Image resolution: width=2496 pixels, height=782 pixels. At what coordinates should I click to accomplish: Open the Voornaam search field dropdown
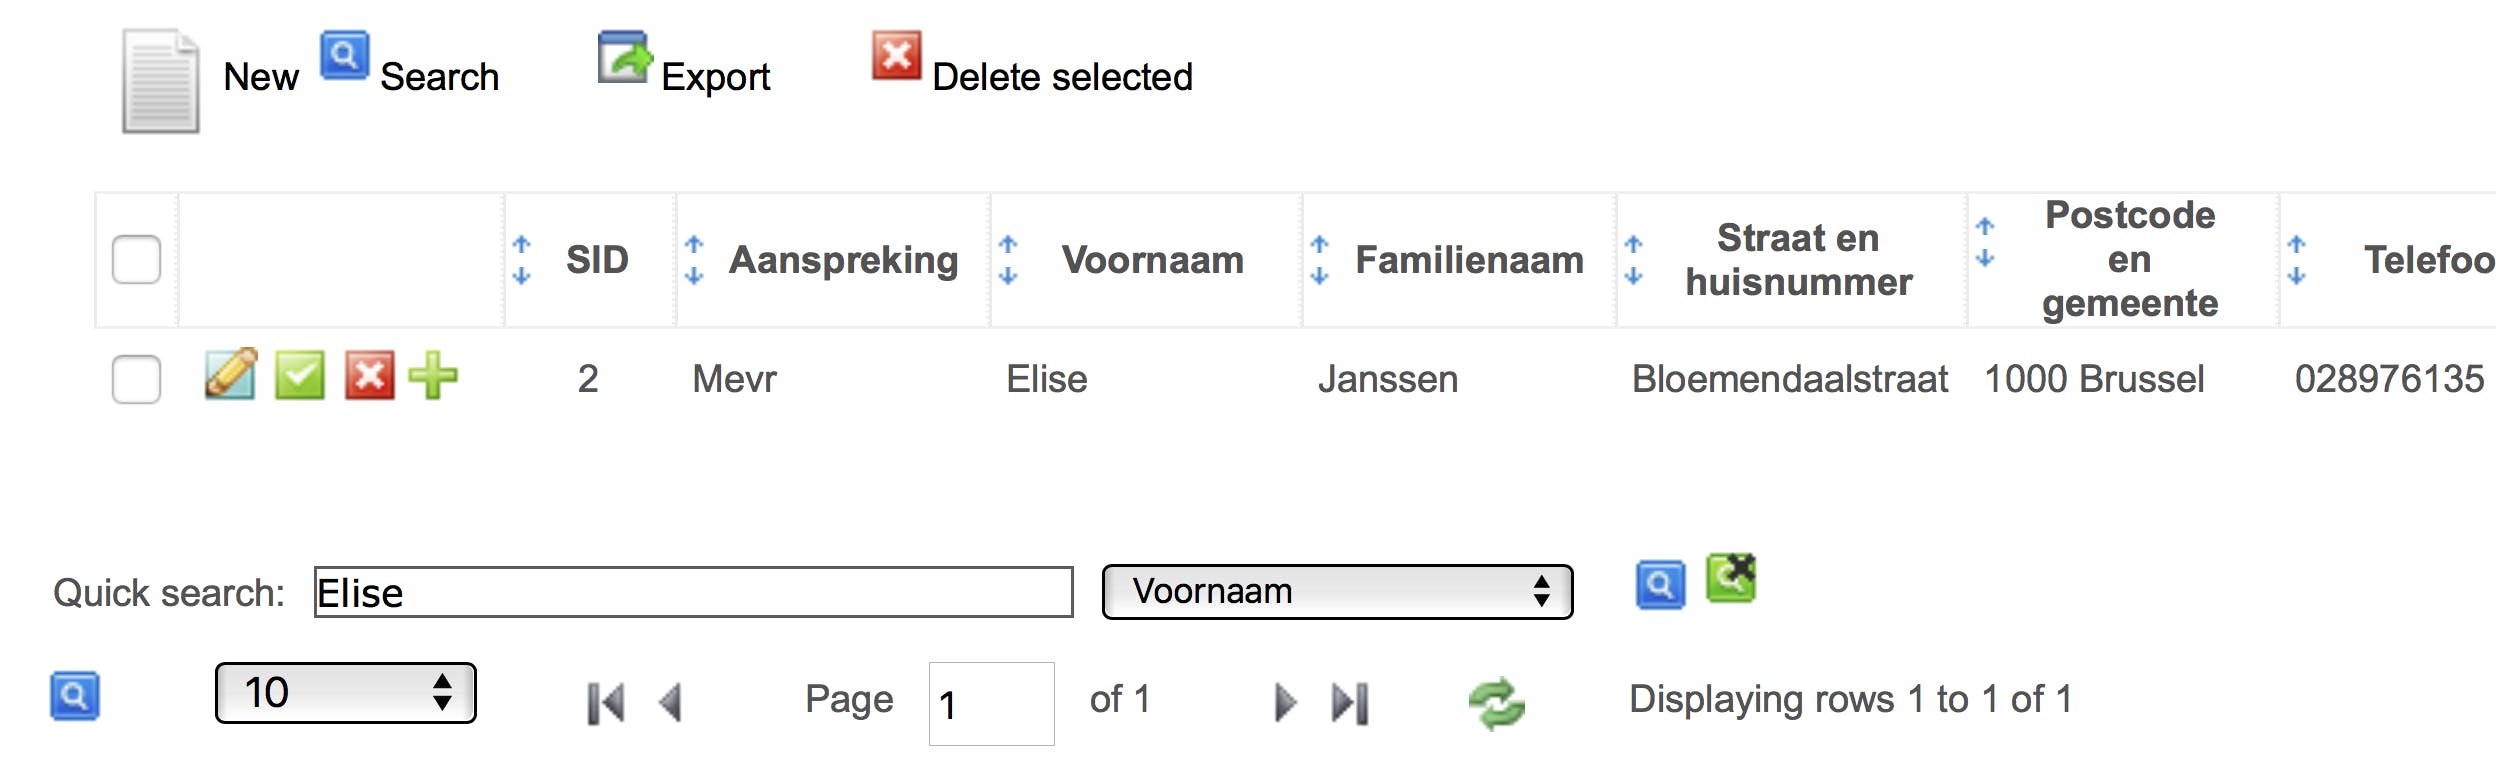[1337, 592]
